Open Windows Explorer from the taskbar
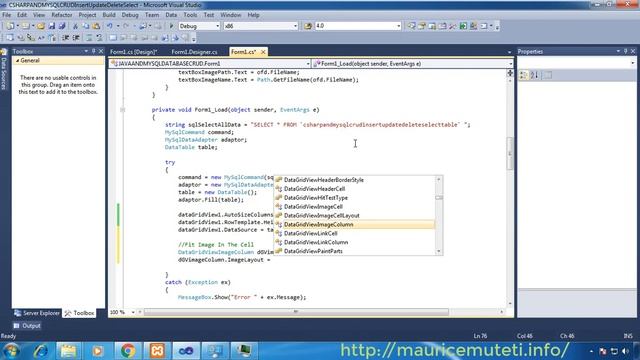 (69, 351)
